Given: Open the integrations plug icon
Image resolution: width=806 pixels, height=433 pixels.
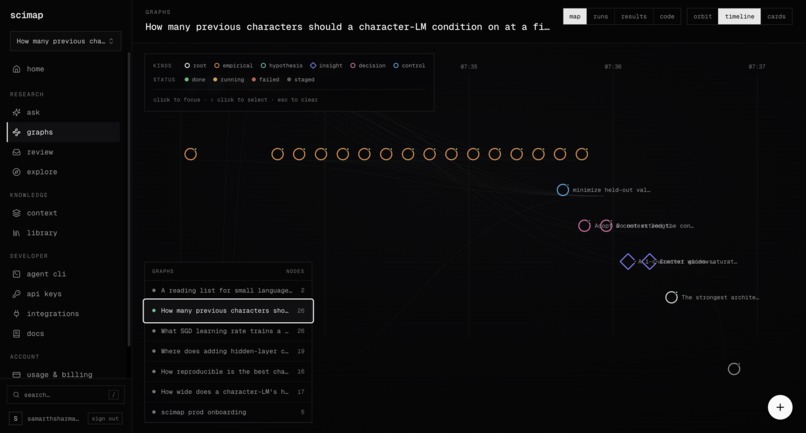Looking at the screenshot, I should [16, 314].
